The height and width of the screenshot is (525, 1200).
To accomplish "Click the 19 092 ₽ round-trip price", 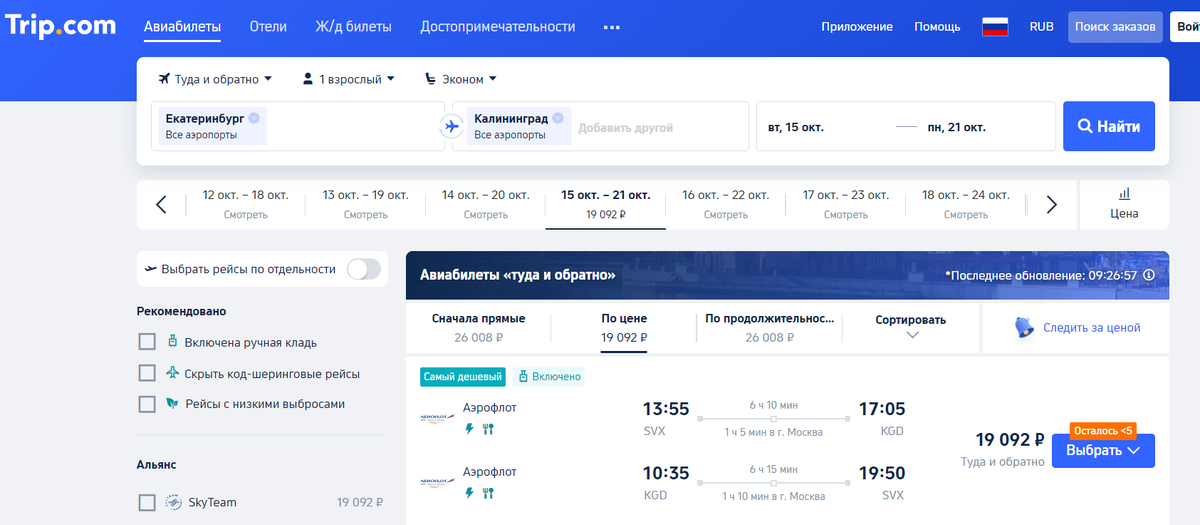I will click(x=1010, y=440).
